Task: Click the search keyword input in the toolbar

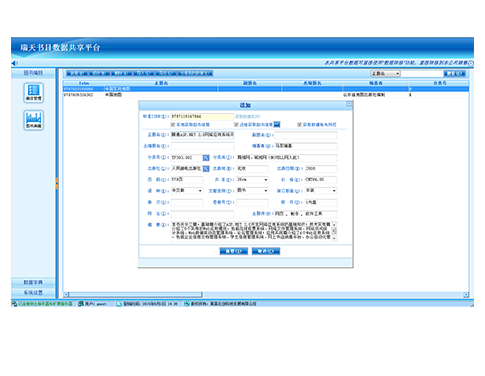Action: click(x=422, y=73)
